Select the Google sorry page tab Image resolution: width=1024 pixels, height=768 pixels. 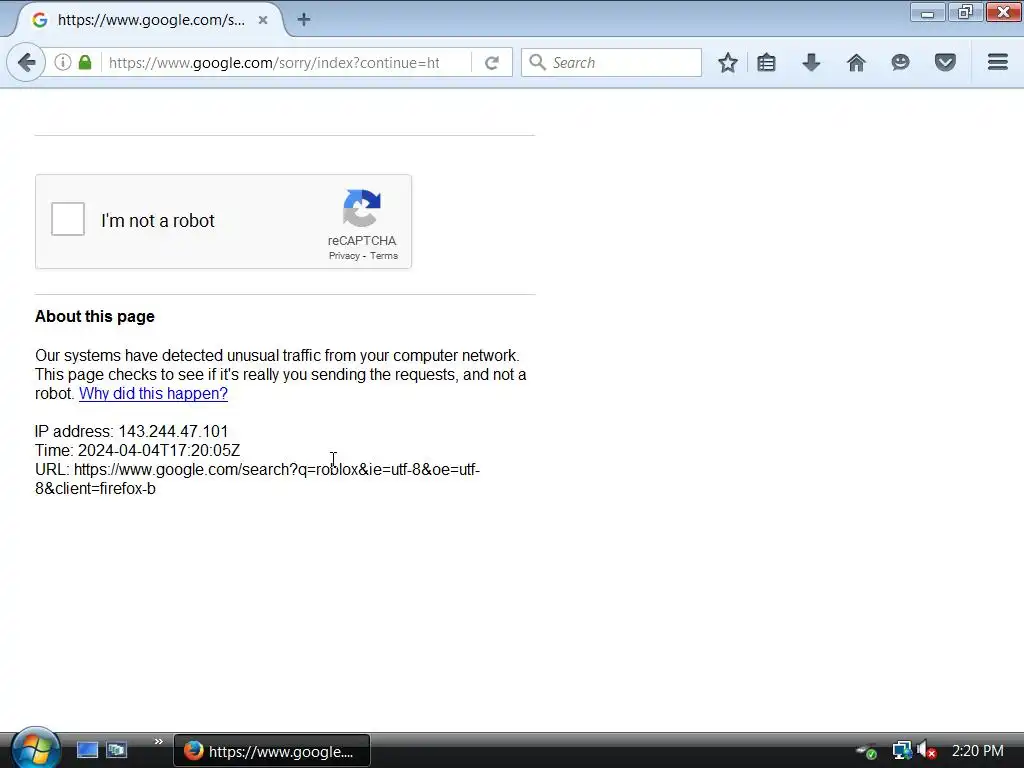tap(150, 20)
